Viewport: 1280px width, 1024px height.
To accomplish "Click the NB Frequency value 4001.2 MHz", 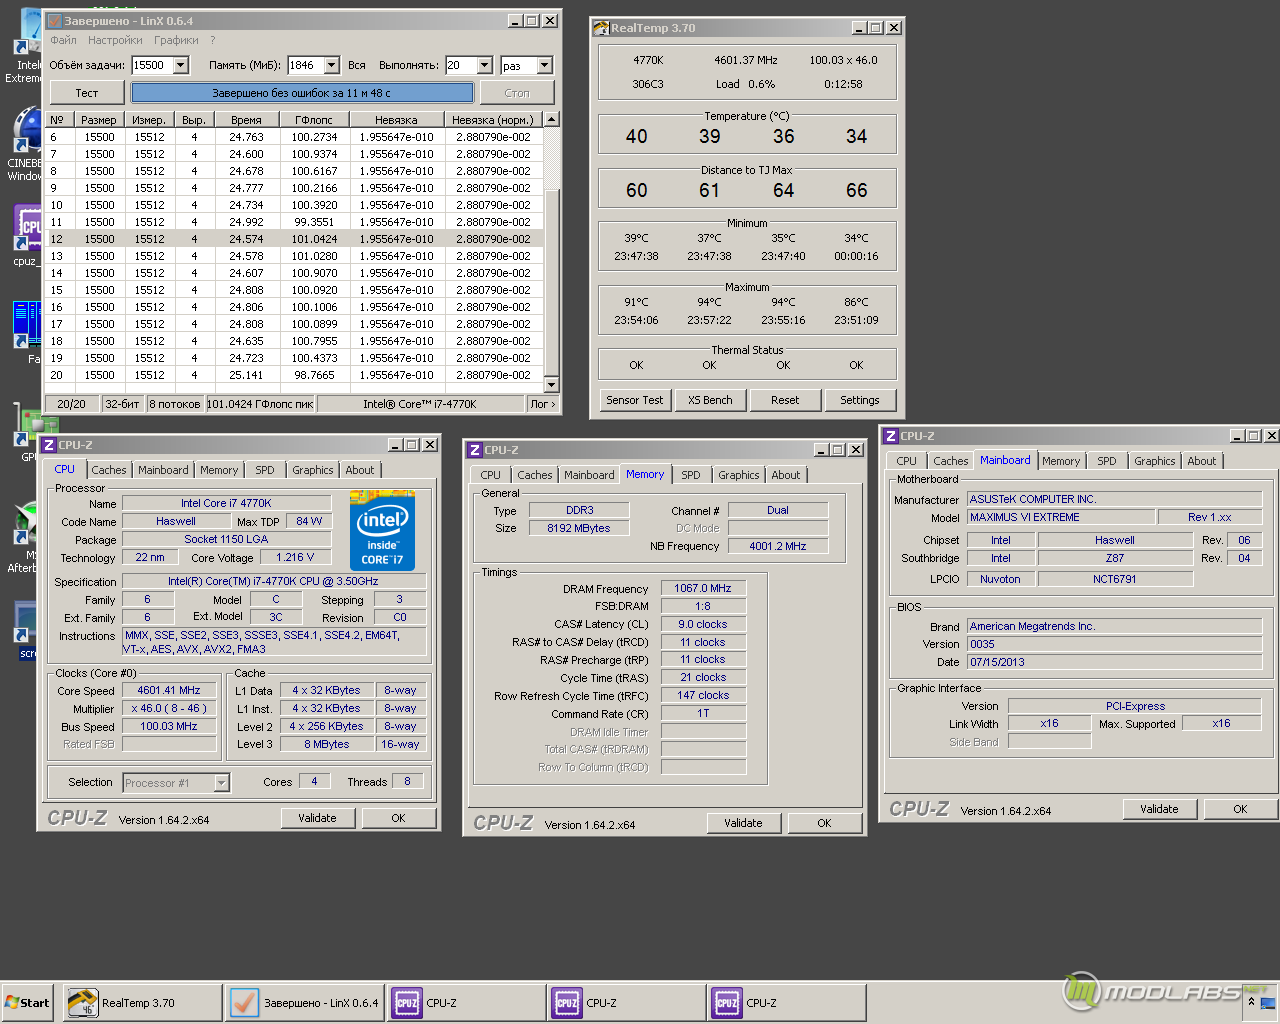I will click(778, 546).
